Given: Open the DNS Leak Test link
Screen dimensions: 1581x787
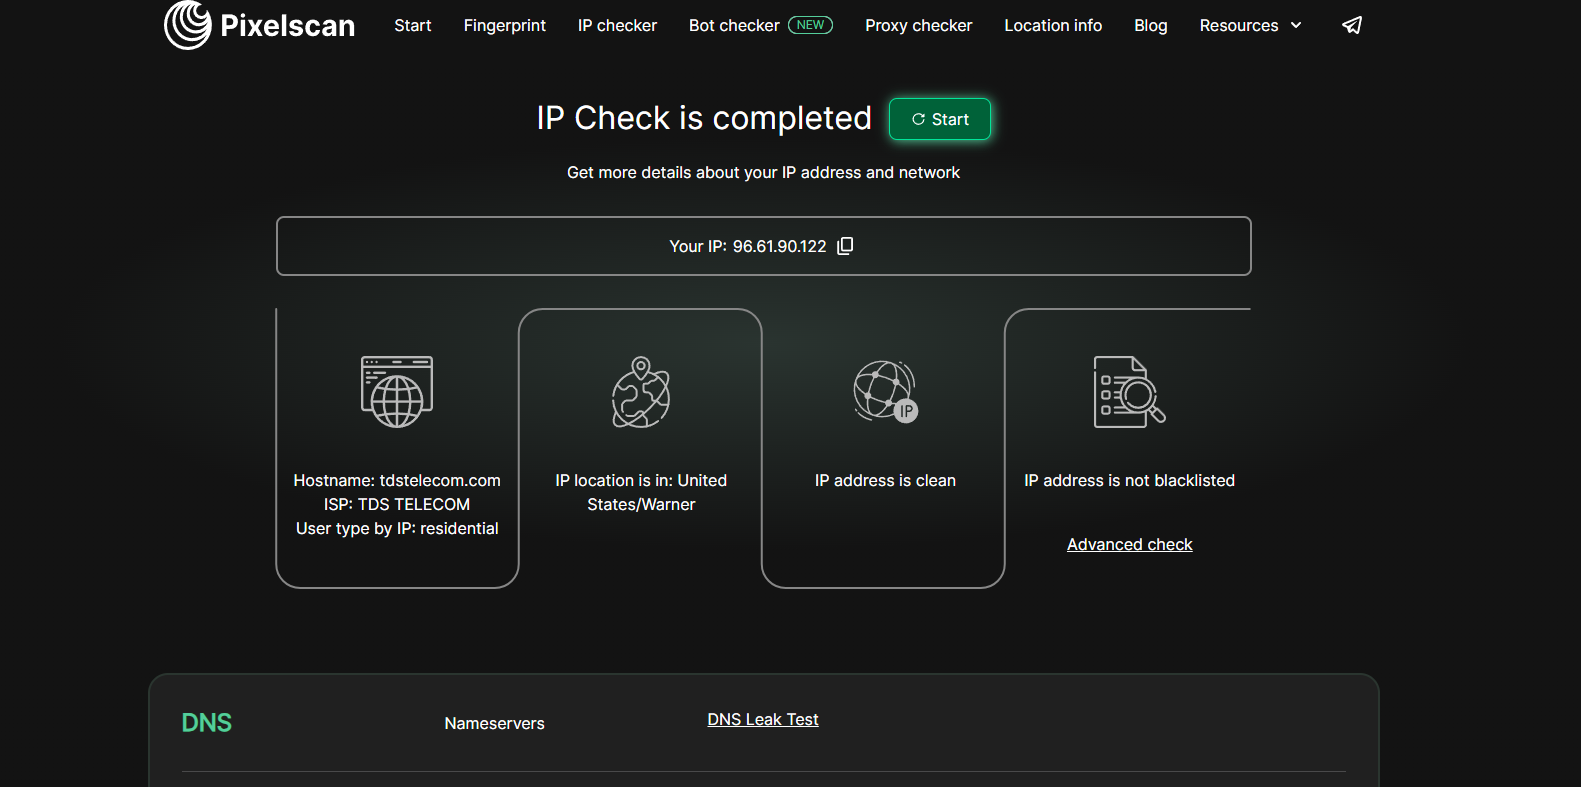Looking at the screenshot, I should click(x=762, y=719).
